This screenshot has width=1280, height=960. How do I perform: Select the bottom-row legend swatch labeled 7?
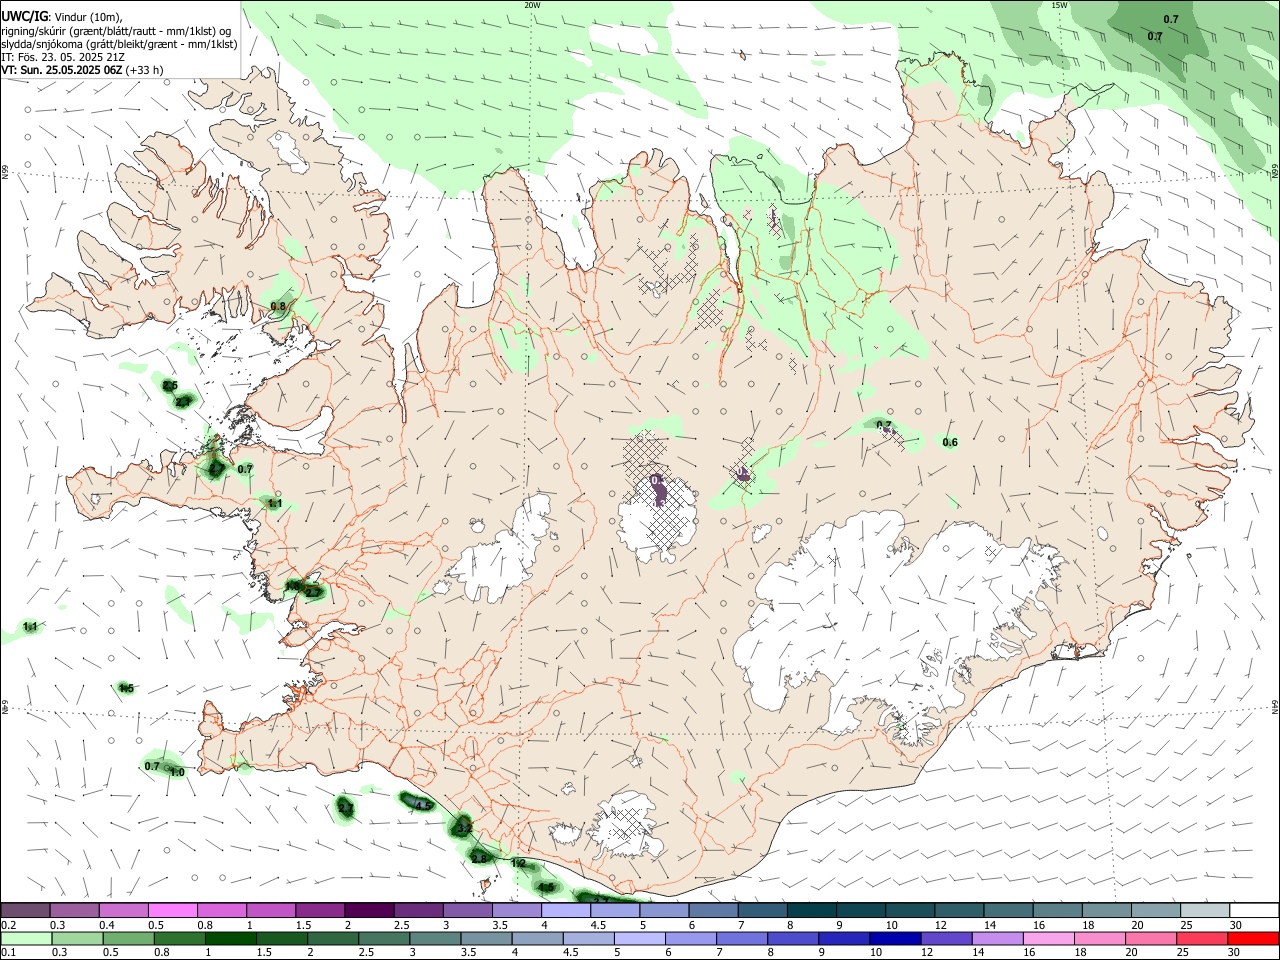(742, 938)
